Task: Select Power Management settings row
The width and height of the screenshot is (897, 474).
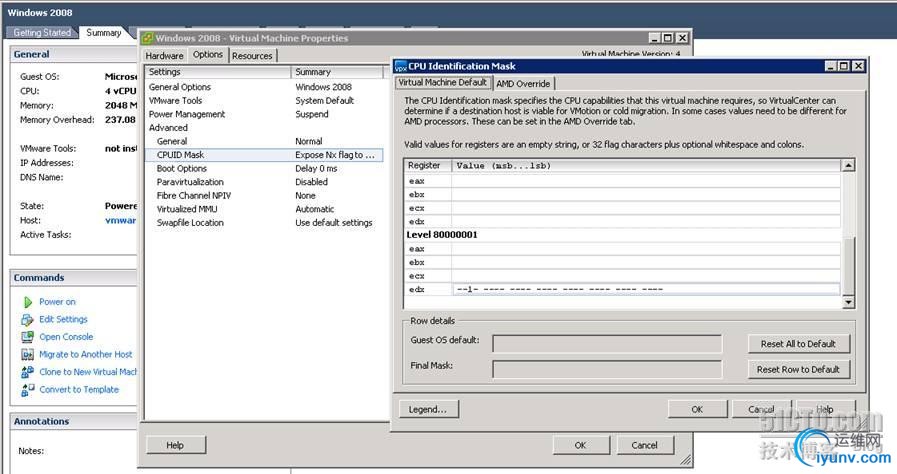Action: click(264, 114)
